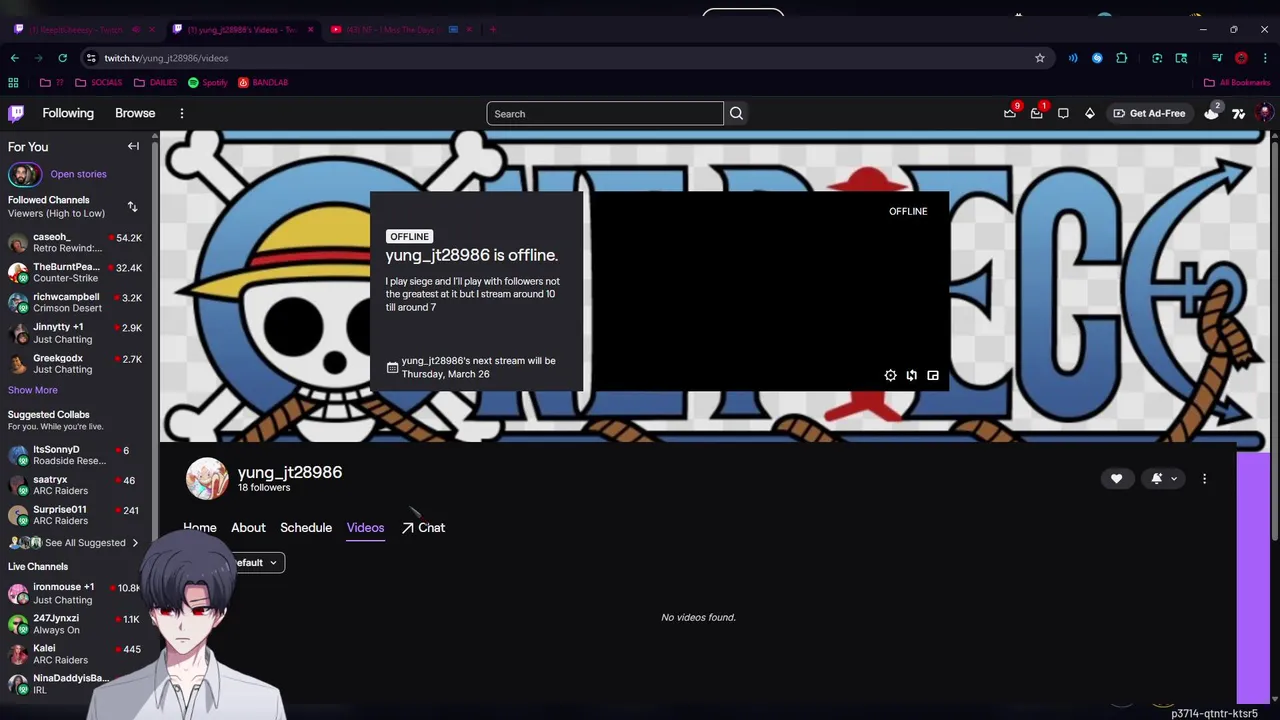Select the channel Videos tab

pyautogui.click(x=365, y=527)
